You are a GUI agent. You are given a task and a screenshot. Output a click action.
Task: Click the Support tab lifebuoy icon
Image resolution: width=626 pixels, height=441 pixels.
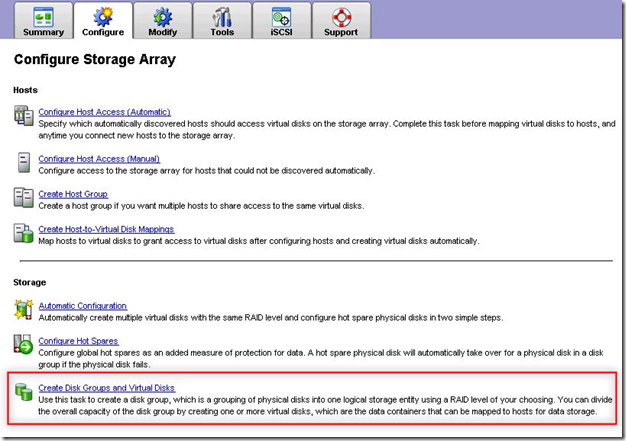pos(341,17)
